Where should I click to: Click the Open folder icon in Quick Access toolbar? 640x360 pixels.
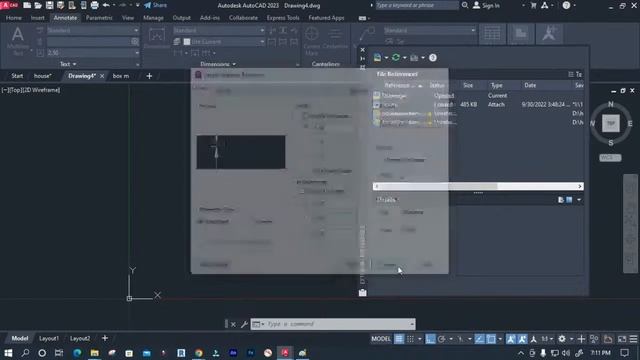tap(38, 5)
